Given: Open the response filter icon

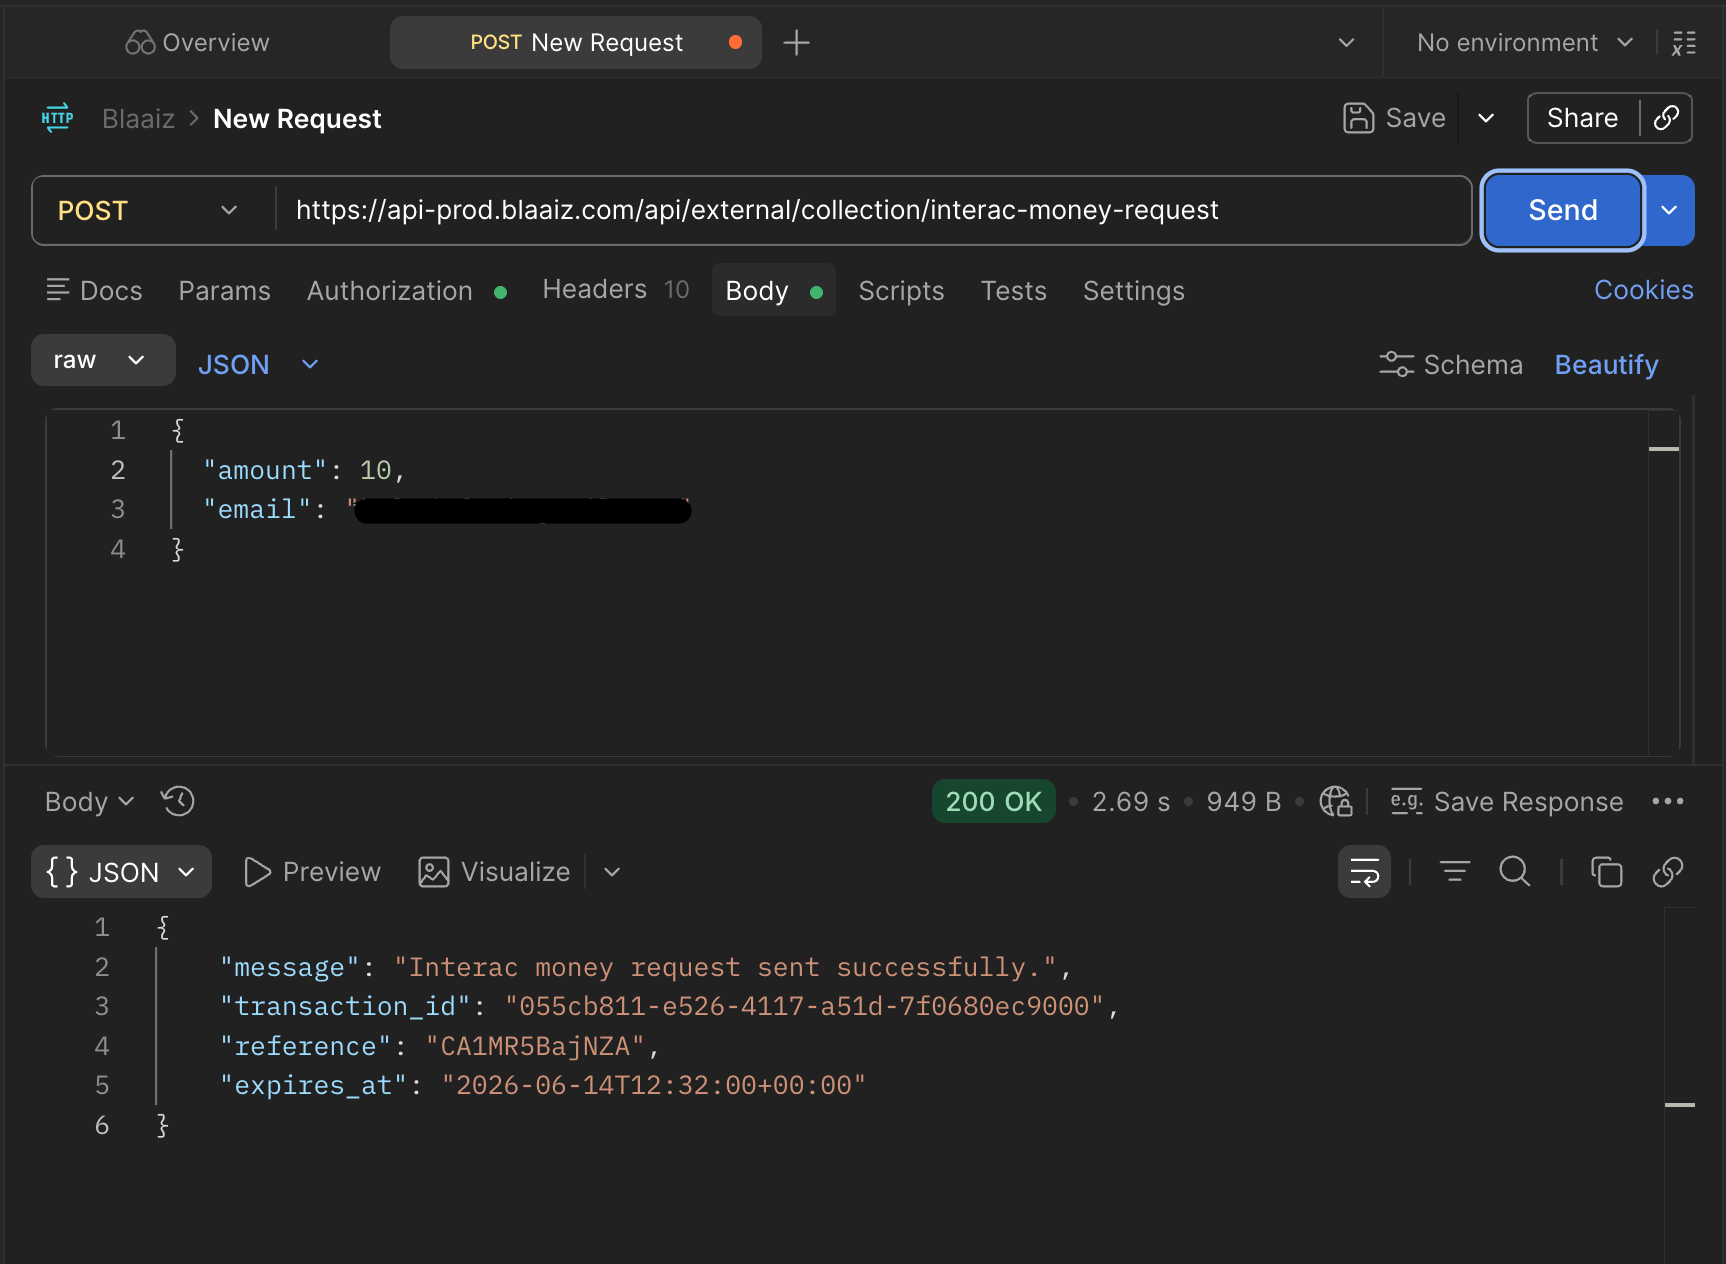Looking at the screenshot, I should [x=1455, y=872].
